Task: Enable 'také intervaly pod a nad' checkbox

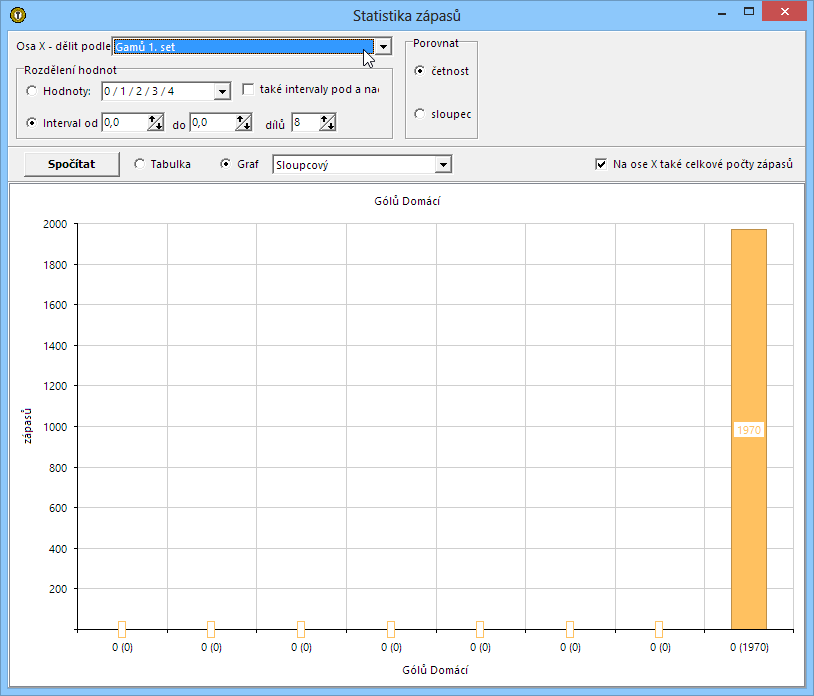Action: [249, 90]
